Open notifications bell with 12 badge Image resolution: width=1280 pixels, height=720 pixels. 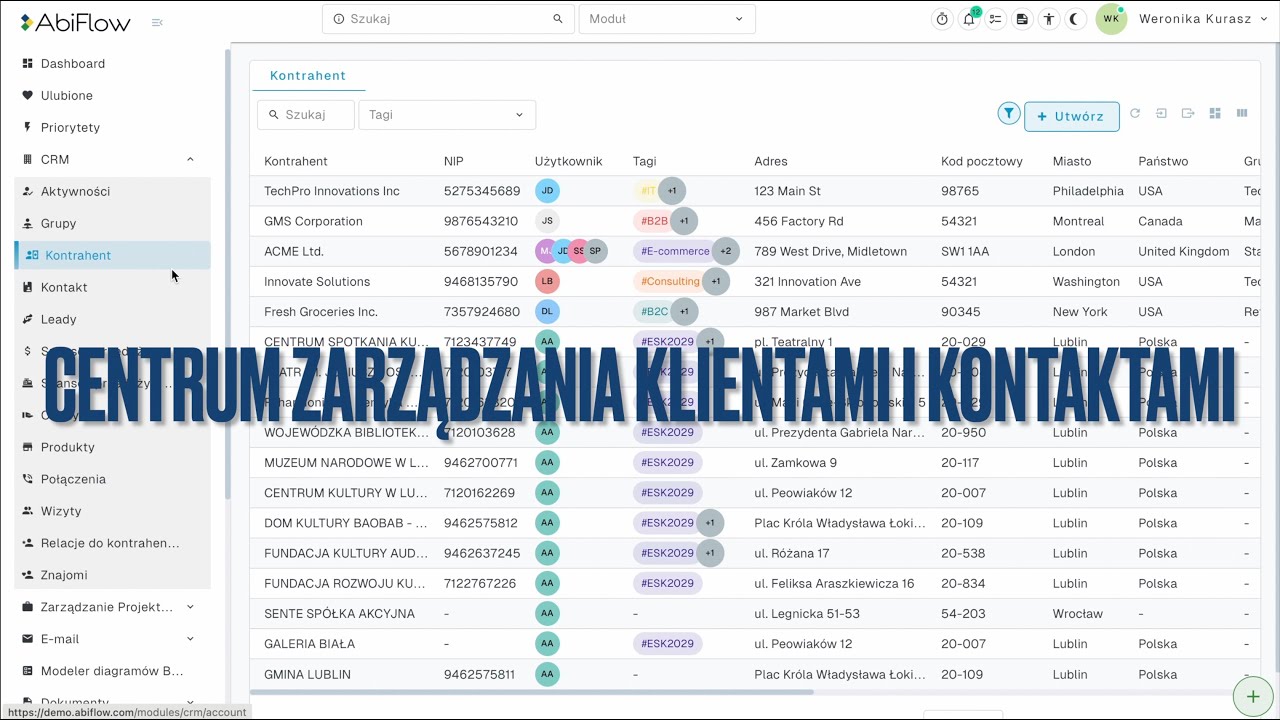tap(969, 19)
